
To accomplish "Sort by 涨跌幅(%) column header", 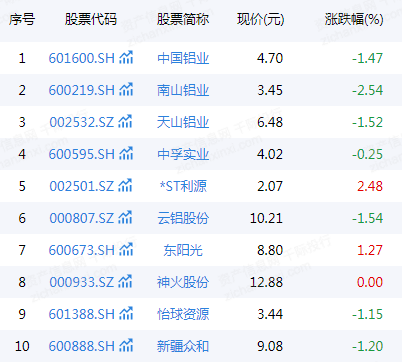I will click(354, 19).
